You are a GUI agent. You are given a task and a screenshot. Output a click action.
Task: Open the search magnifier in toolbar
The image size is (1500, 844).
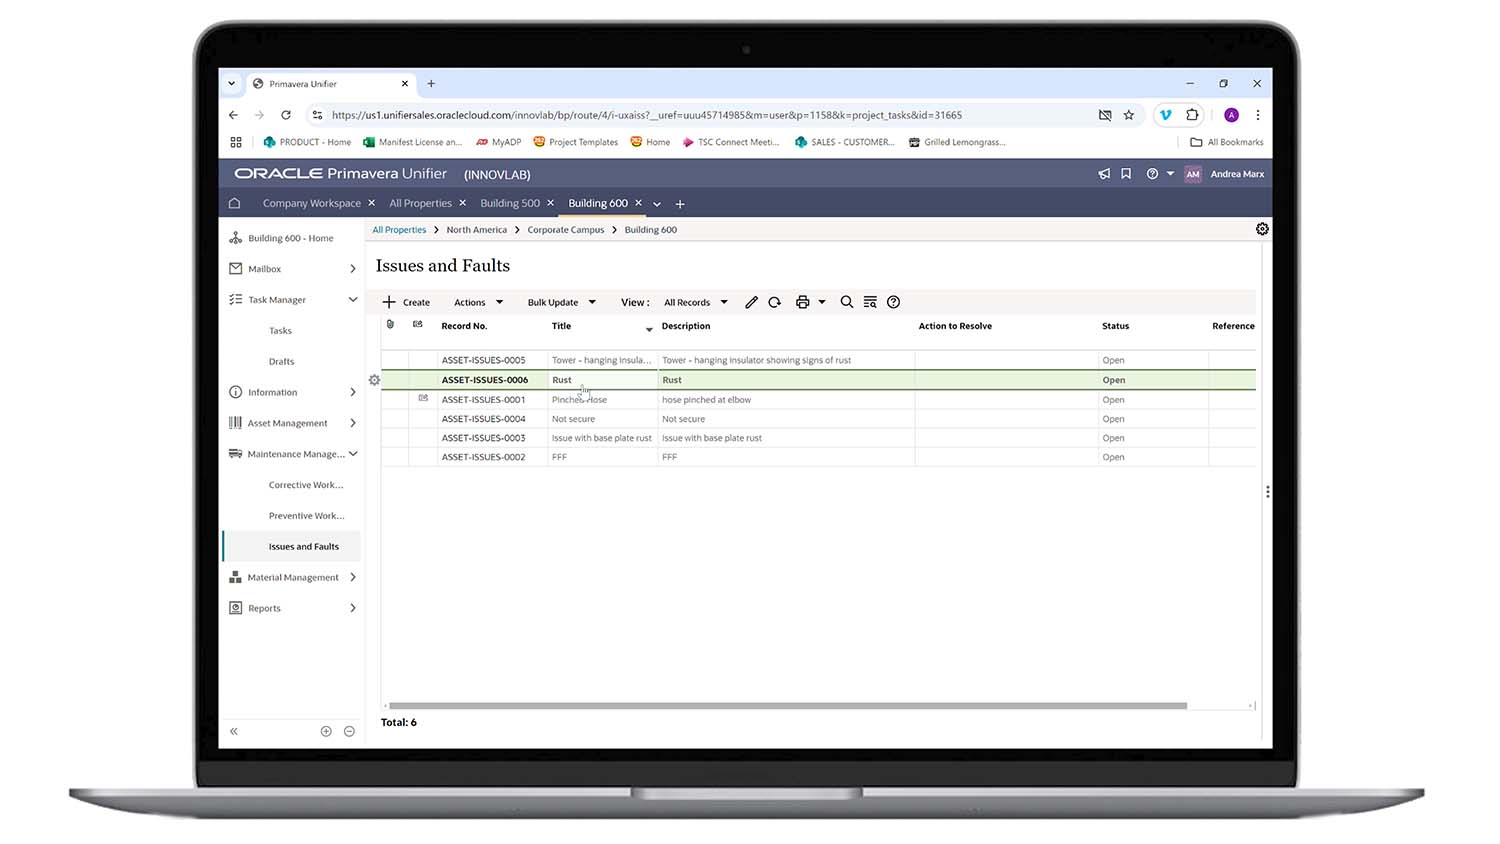[x=846, y=302]
